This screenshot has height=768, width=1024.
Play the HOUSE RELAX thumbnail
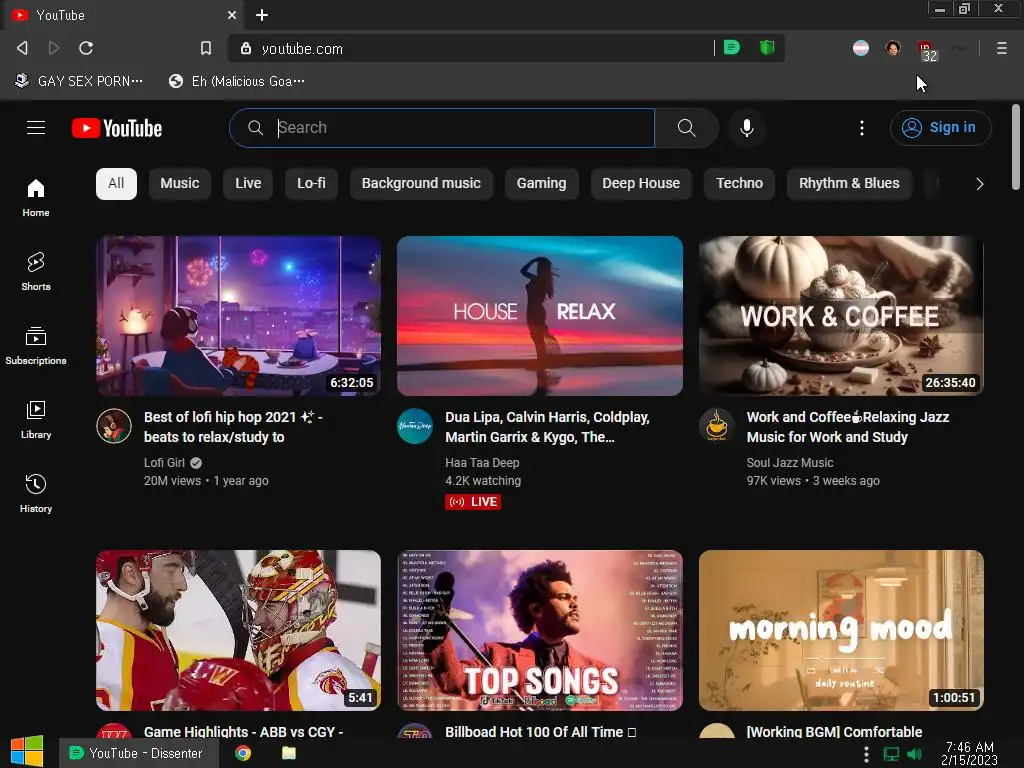[x=540, y=316]
